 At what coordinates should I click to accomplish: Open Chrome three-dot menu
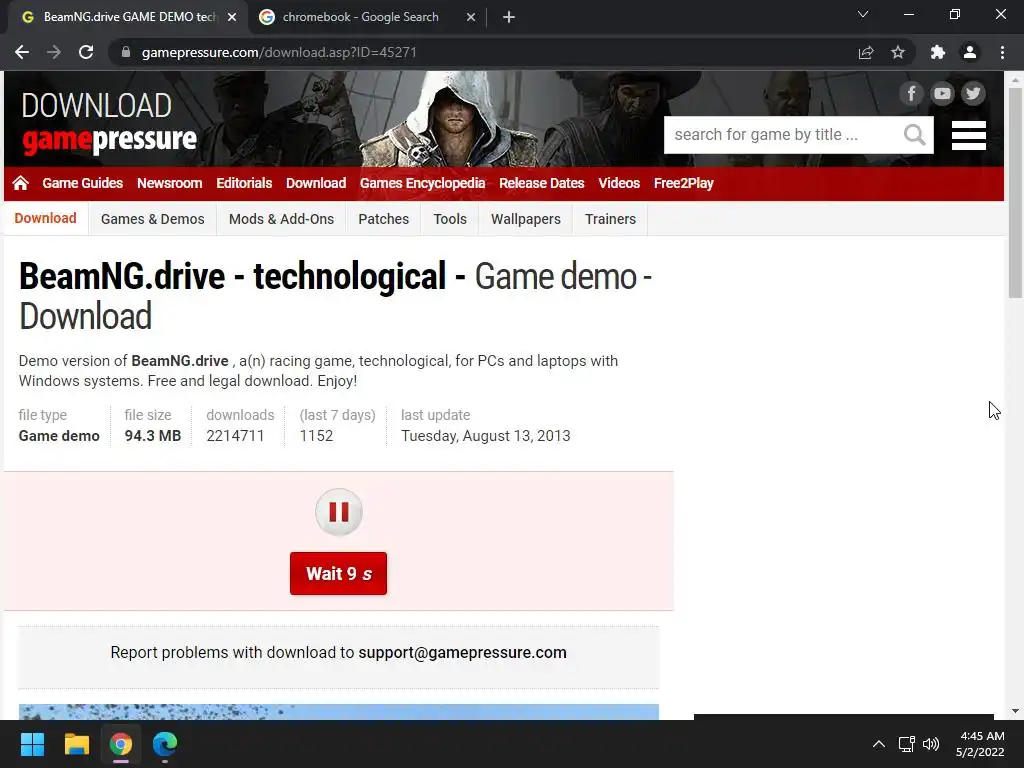tap(1002, 52)
